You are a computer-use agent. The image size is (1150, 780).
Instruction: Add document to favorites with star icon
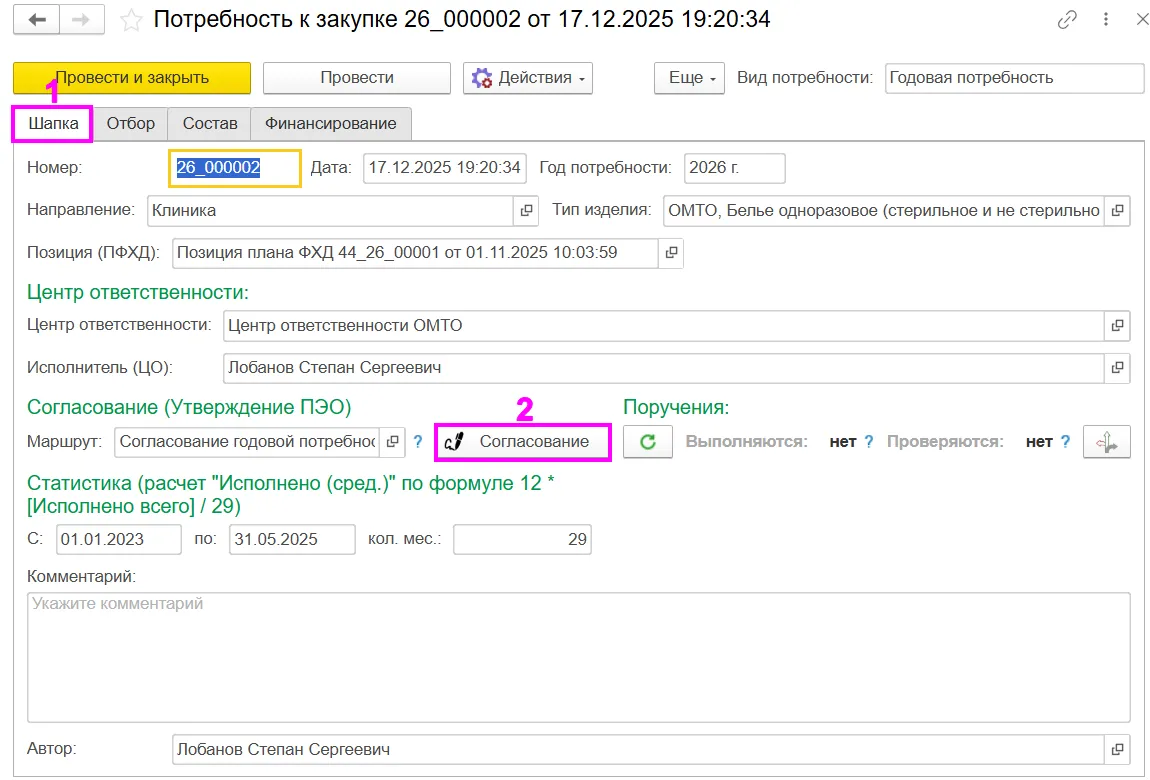131,21
